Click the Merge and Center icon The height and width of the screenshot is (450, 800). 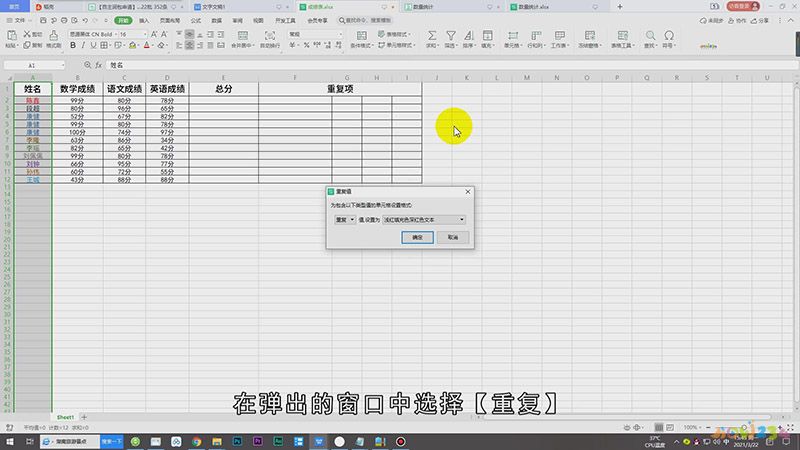243,36
